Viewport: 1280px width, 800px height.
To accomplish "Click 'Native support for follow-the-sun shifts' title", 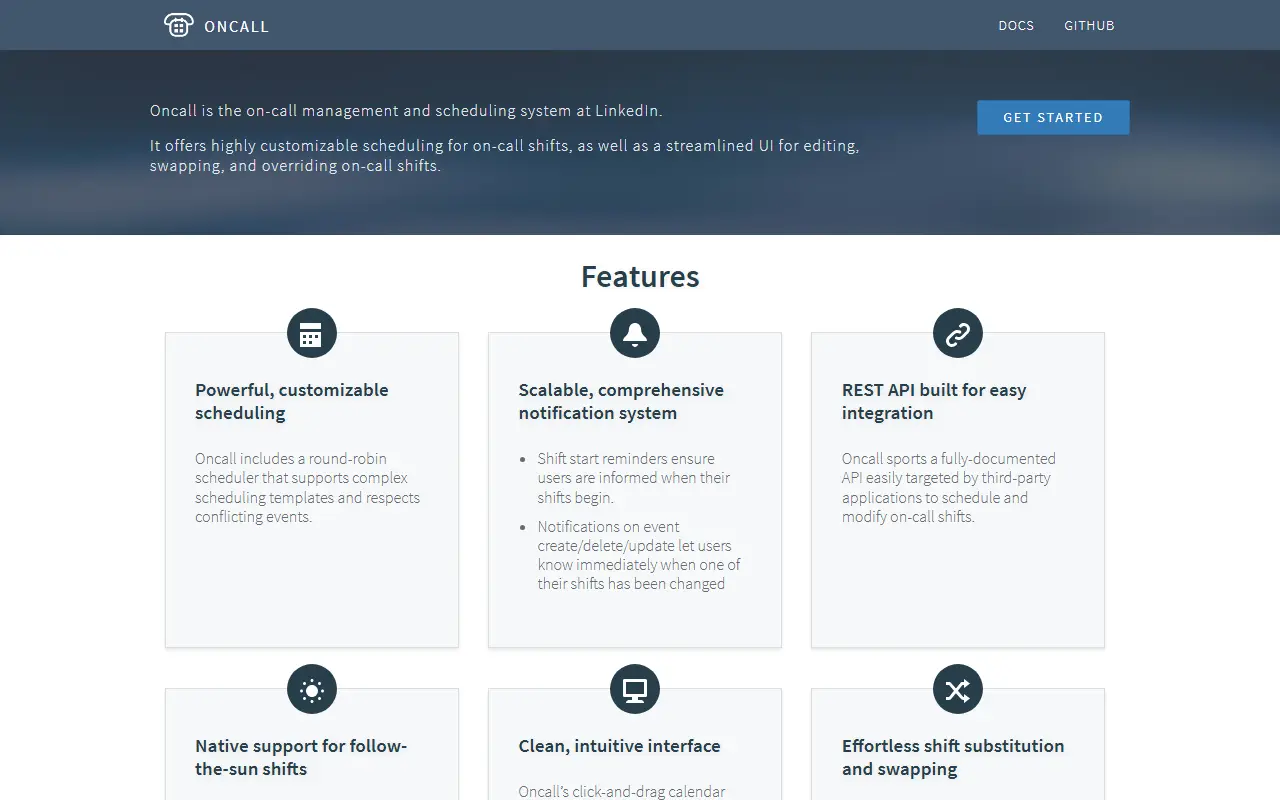I will 301,757.
